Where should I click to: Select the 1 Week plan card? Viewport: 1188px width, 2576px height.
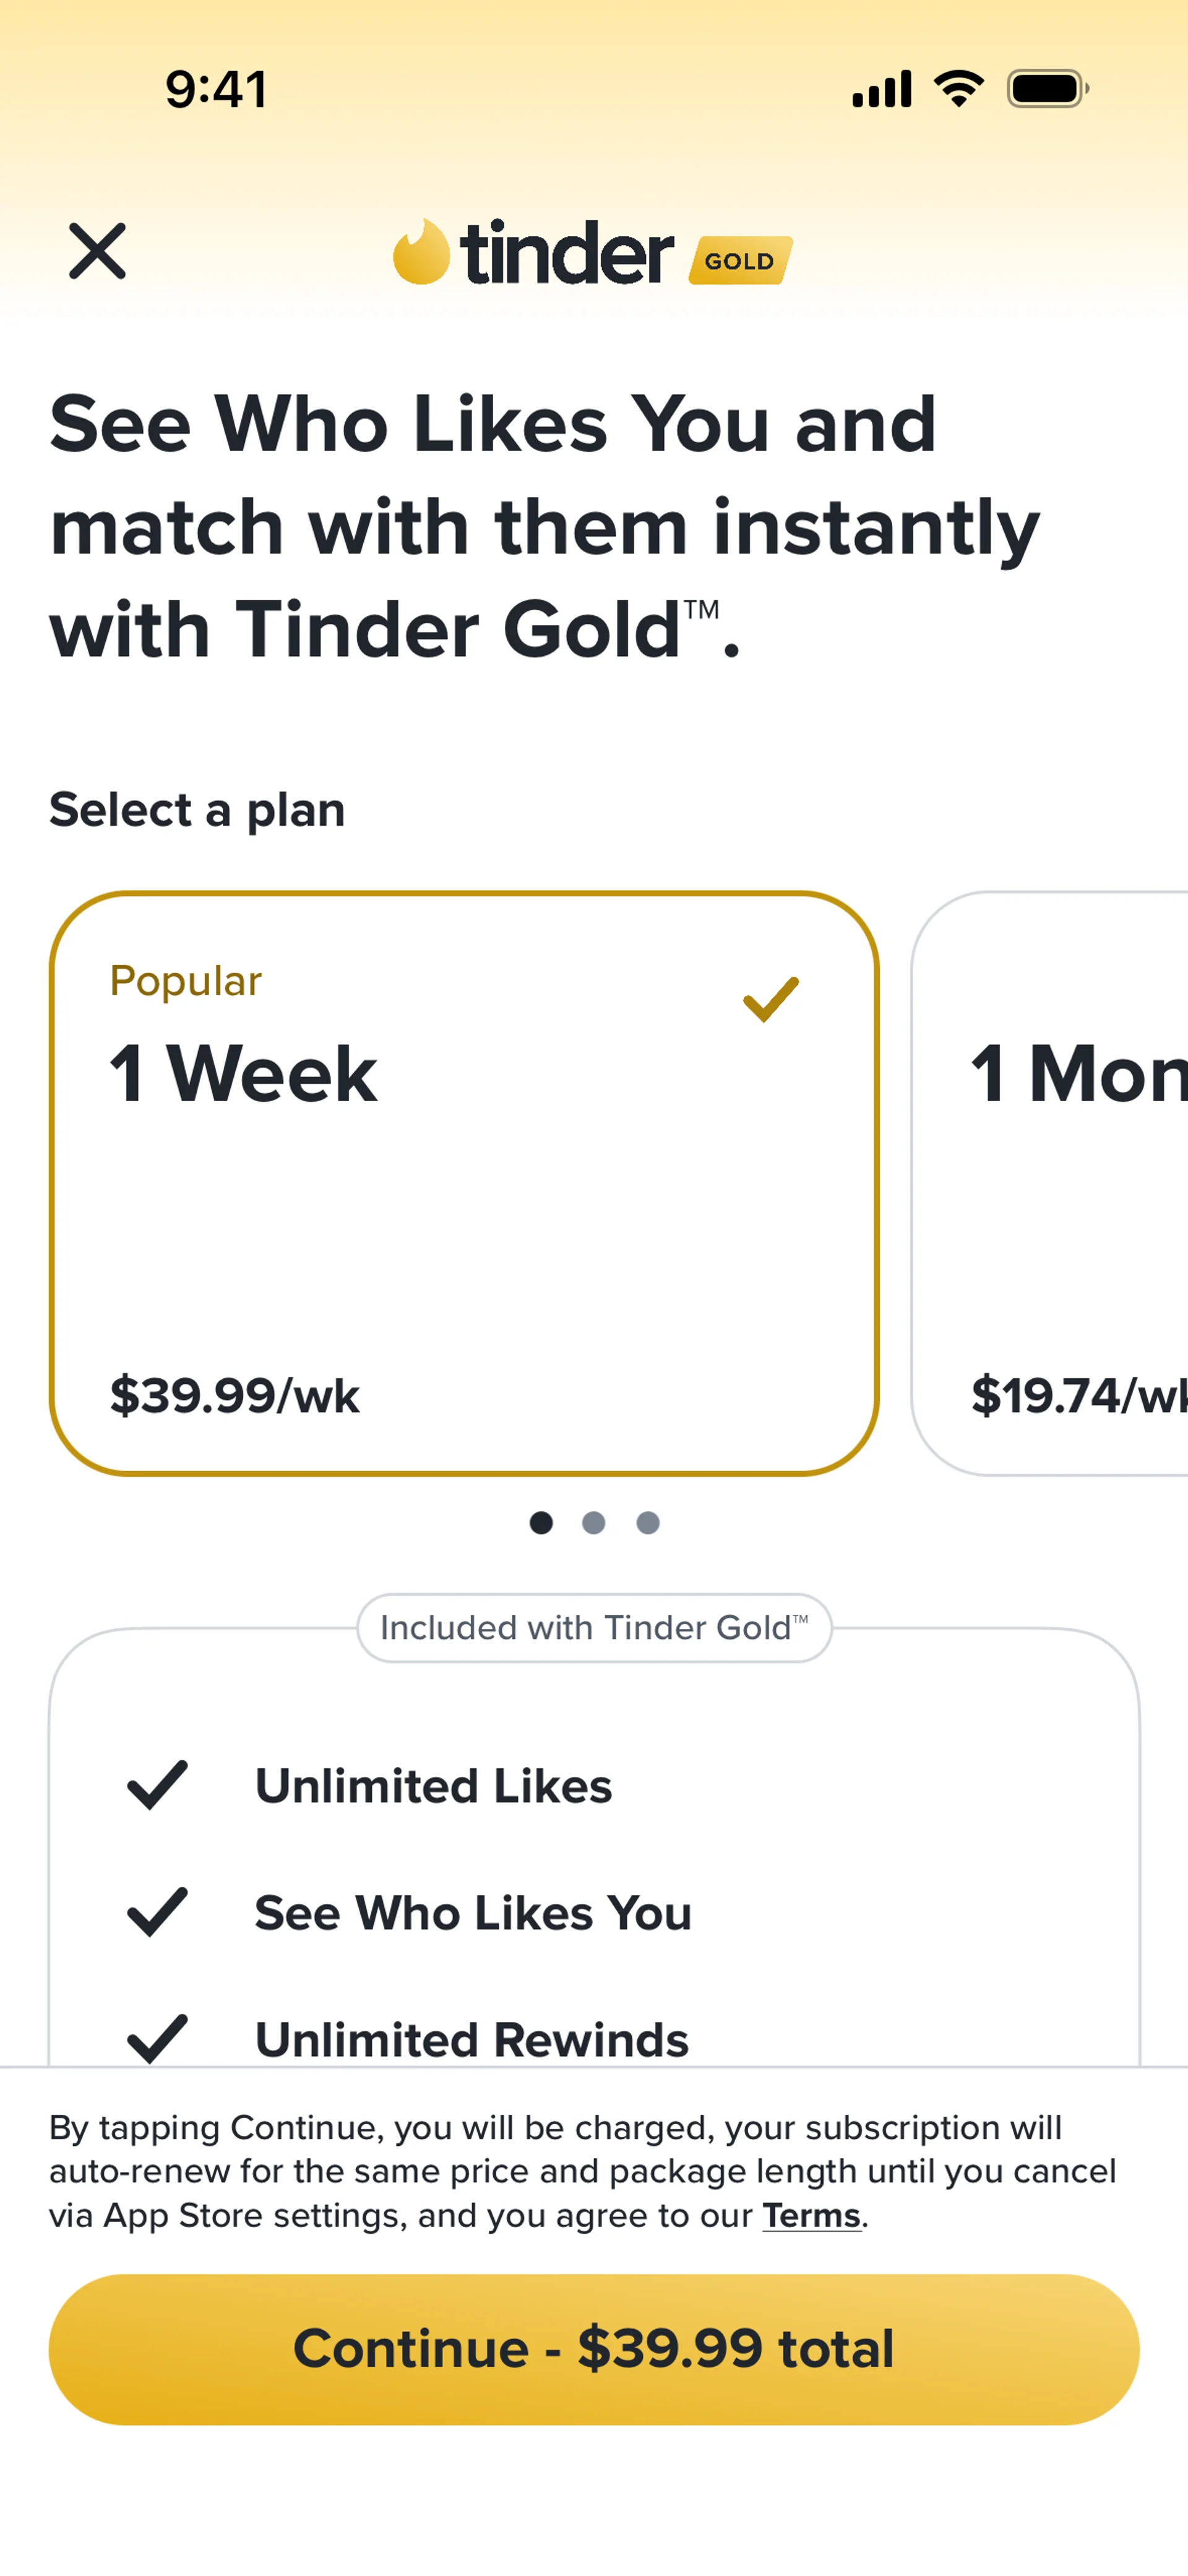coord(464,1183)
